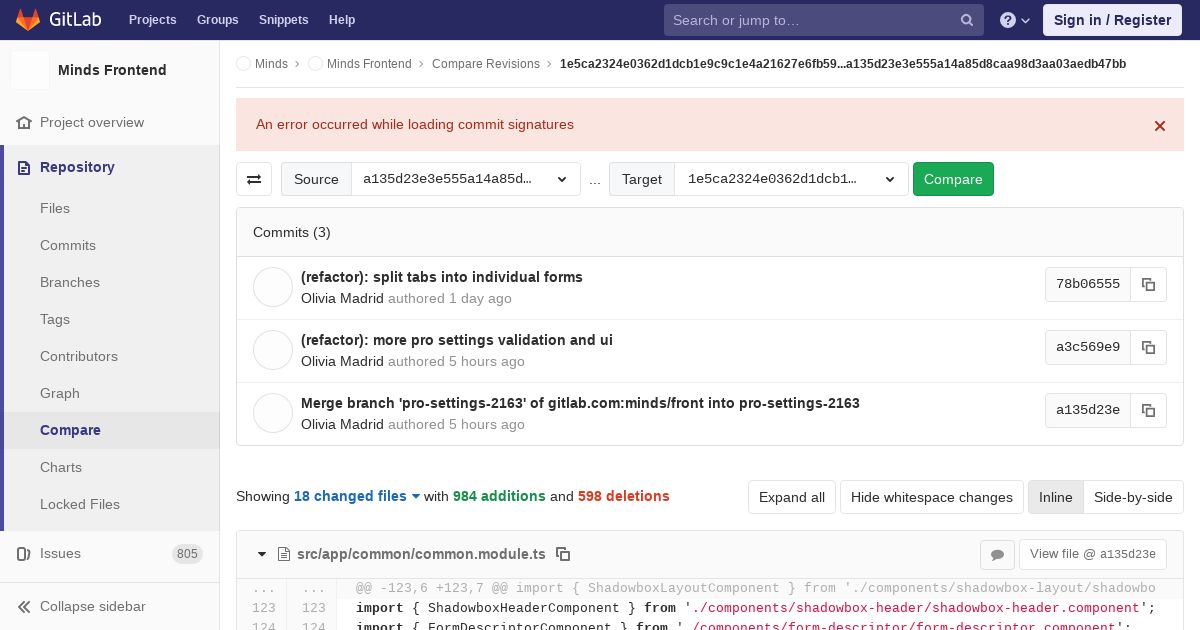Open Charts in the sidebar
1200x630 pixels.
(x=61, y=467)
